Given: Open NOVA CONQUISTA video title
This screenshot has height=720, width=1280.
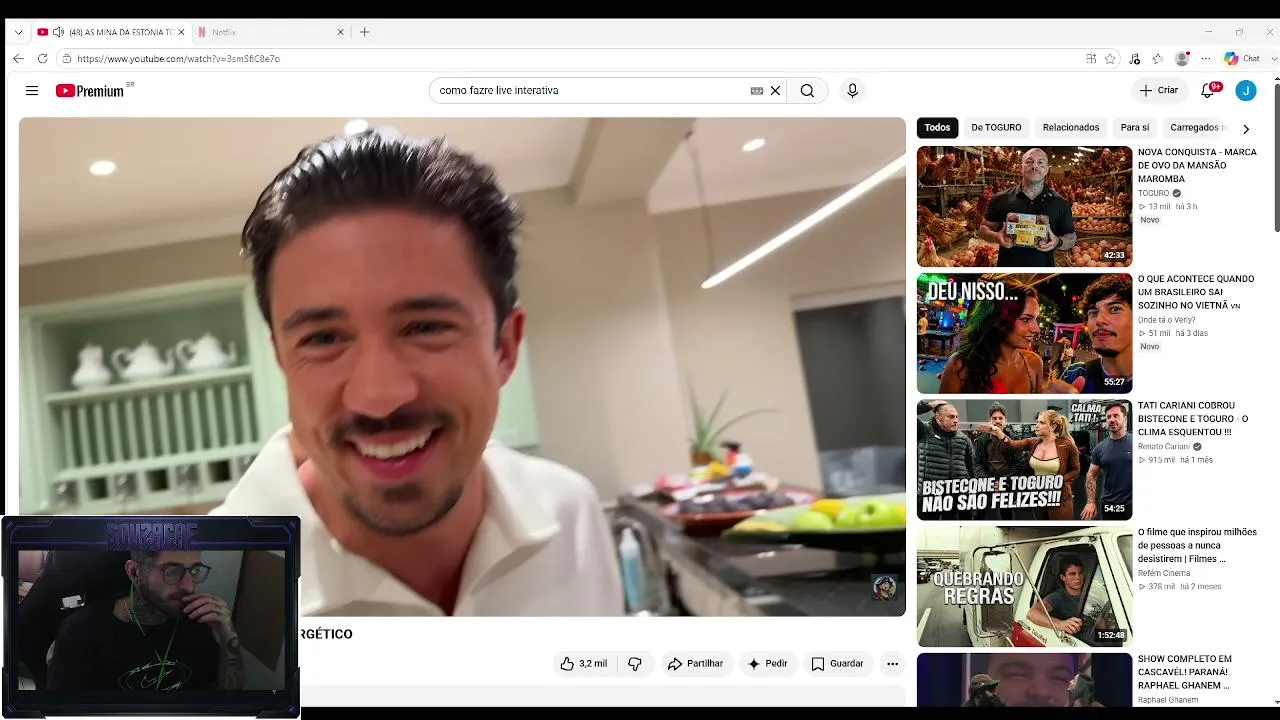Looking at the screenshot, I should 1197,166.
